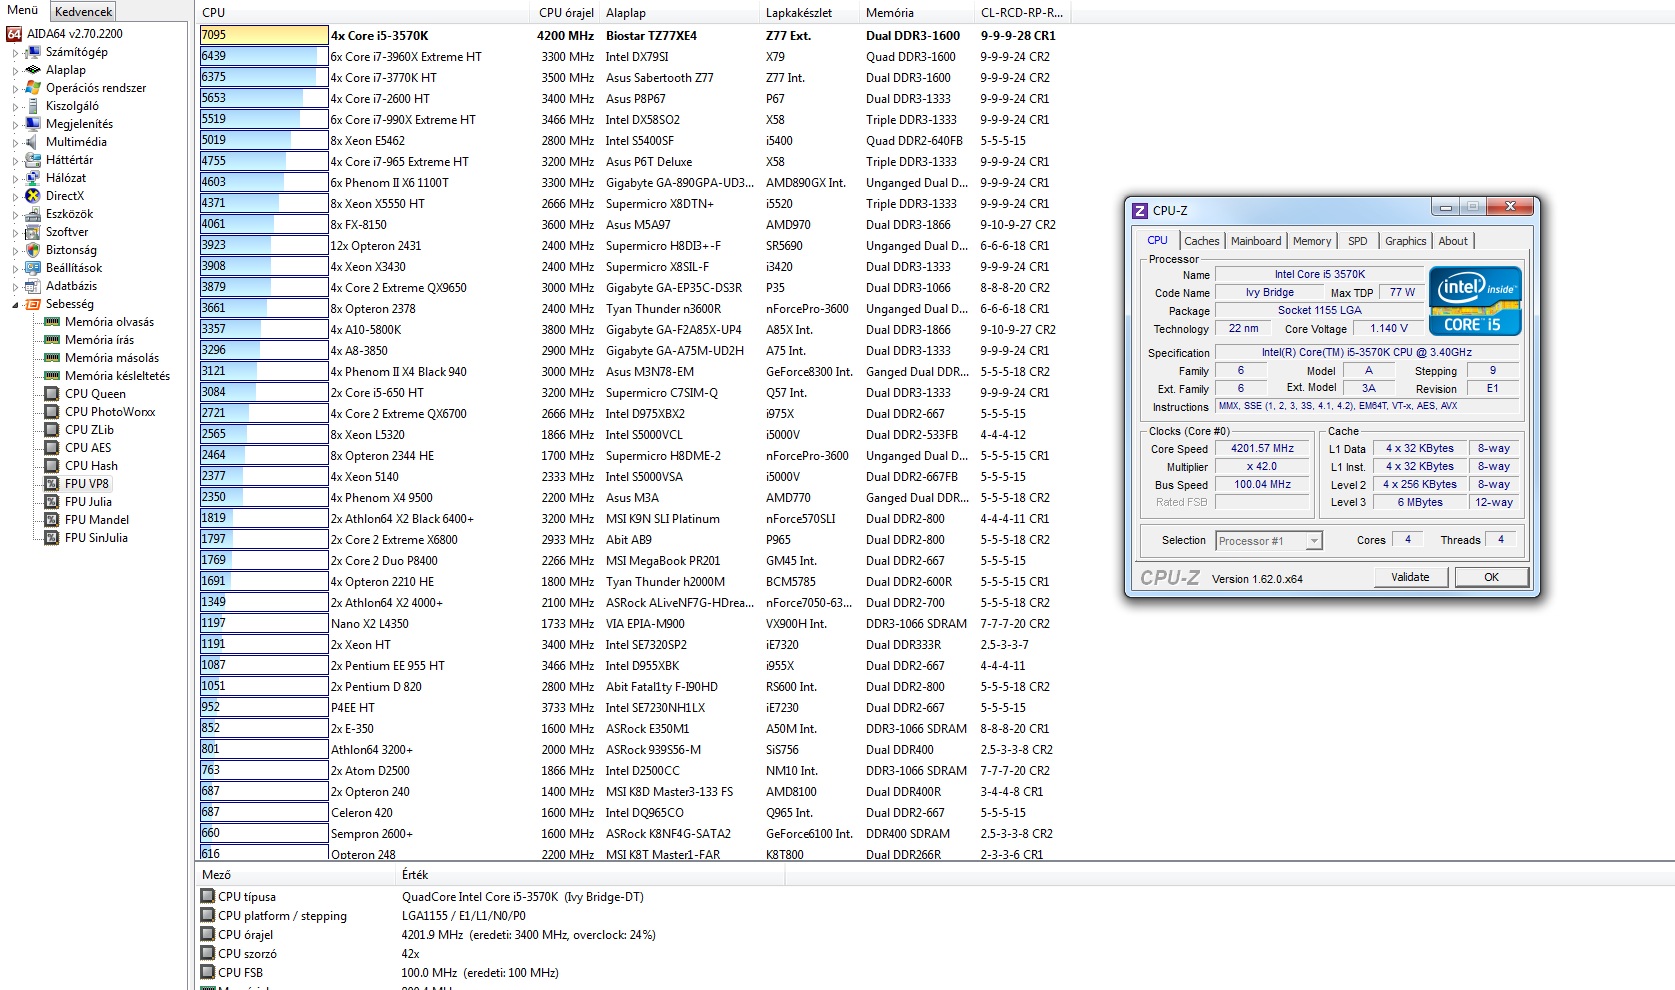Image resolution: width=1675 pixels, height=990 pixels.
Task: Select the Számítógép computer icon
Action: coord(33,52)
